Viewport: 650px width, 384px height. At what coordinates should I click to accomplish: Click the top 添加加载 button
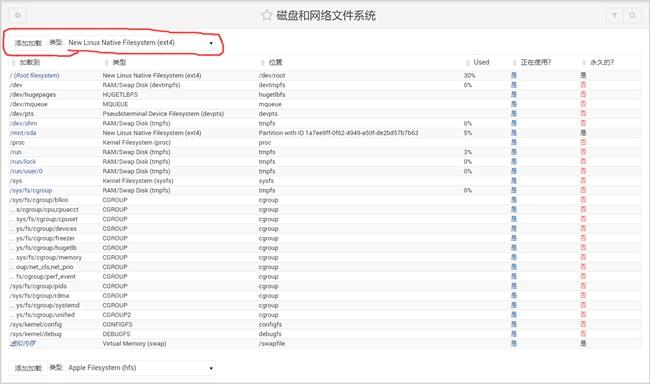click(28, 43)
